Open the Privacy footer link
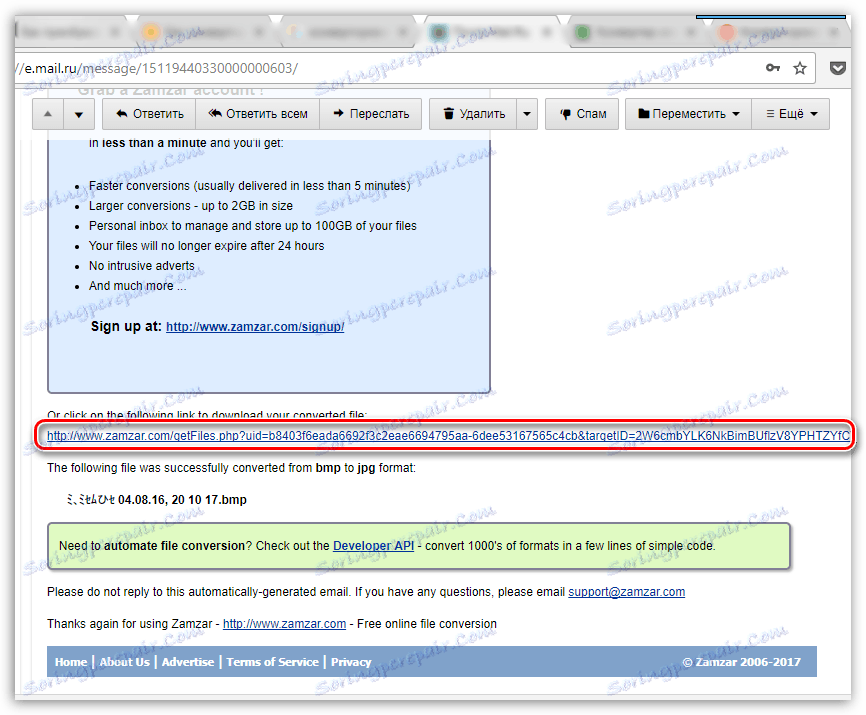The image size is (866, 715). 351,661
